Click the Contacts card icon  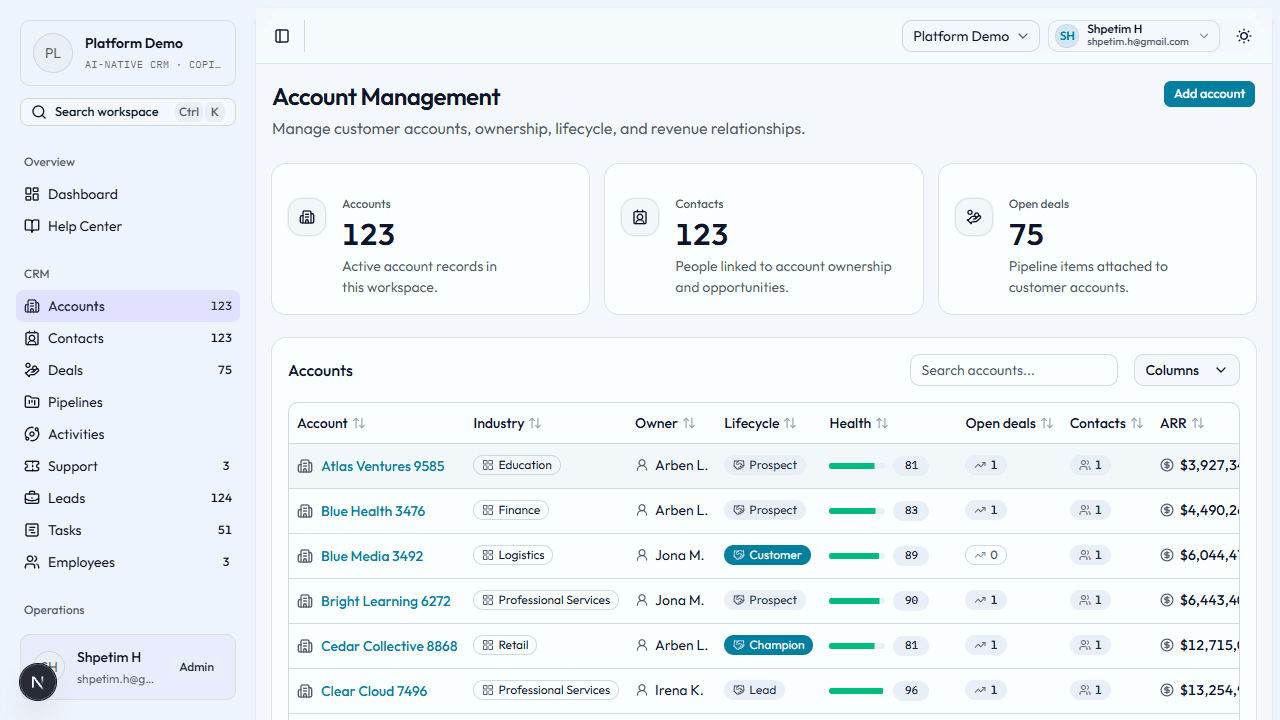pyautogui.click(x=640, y=216)
